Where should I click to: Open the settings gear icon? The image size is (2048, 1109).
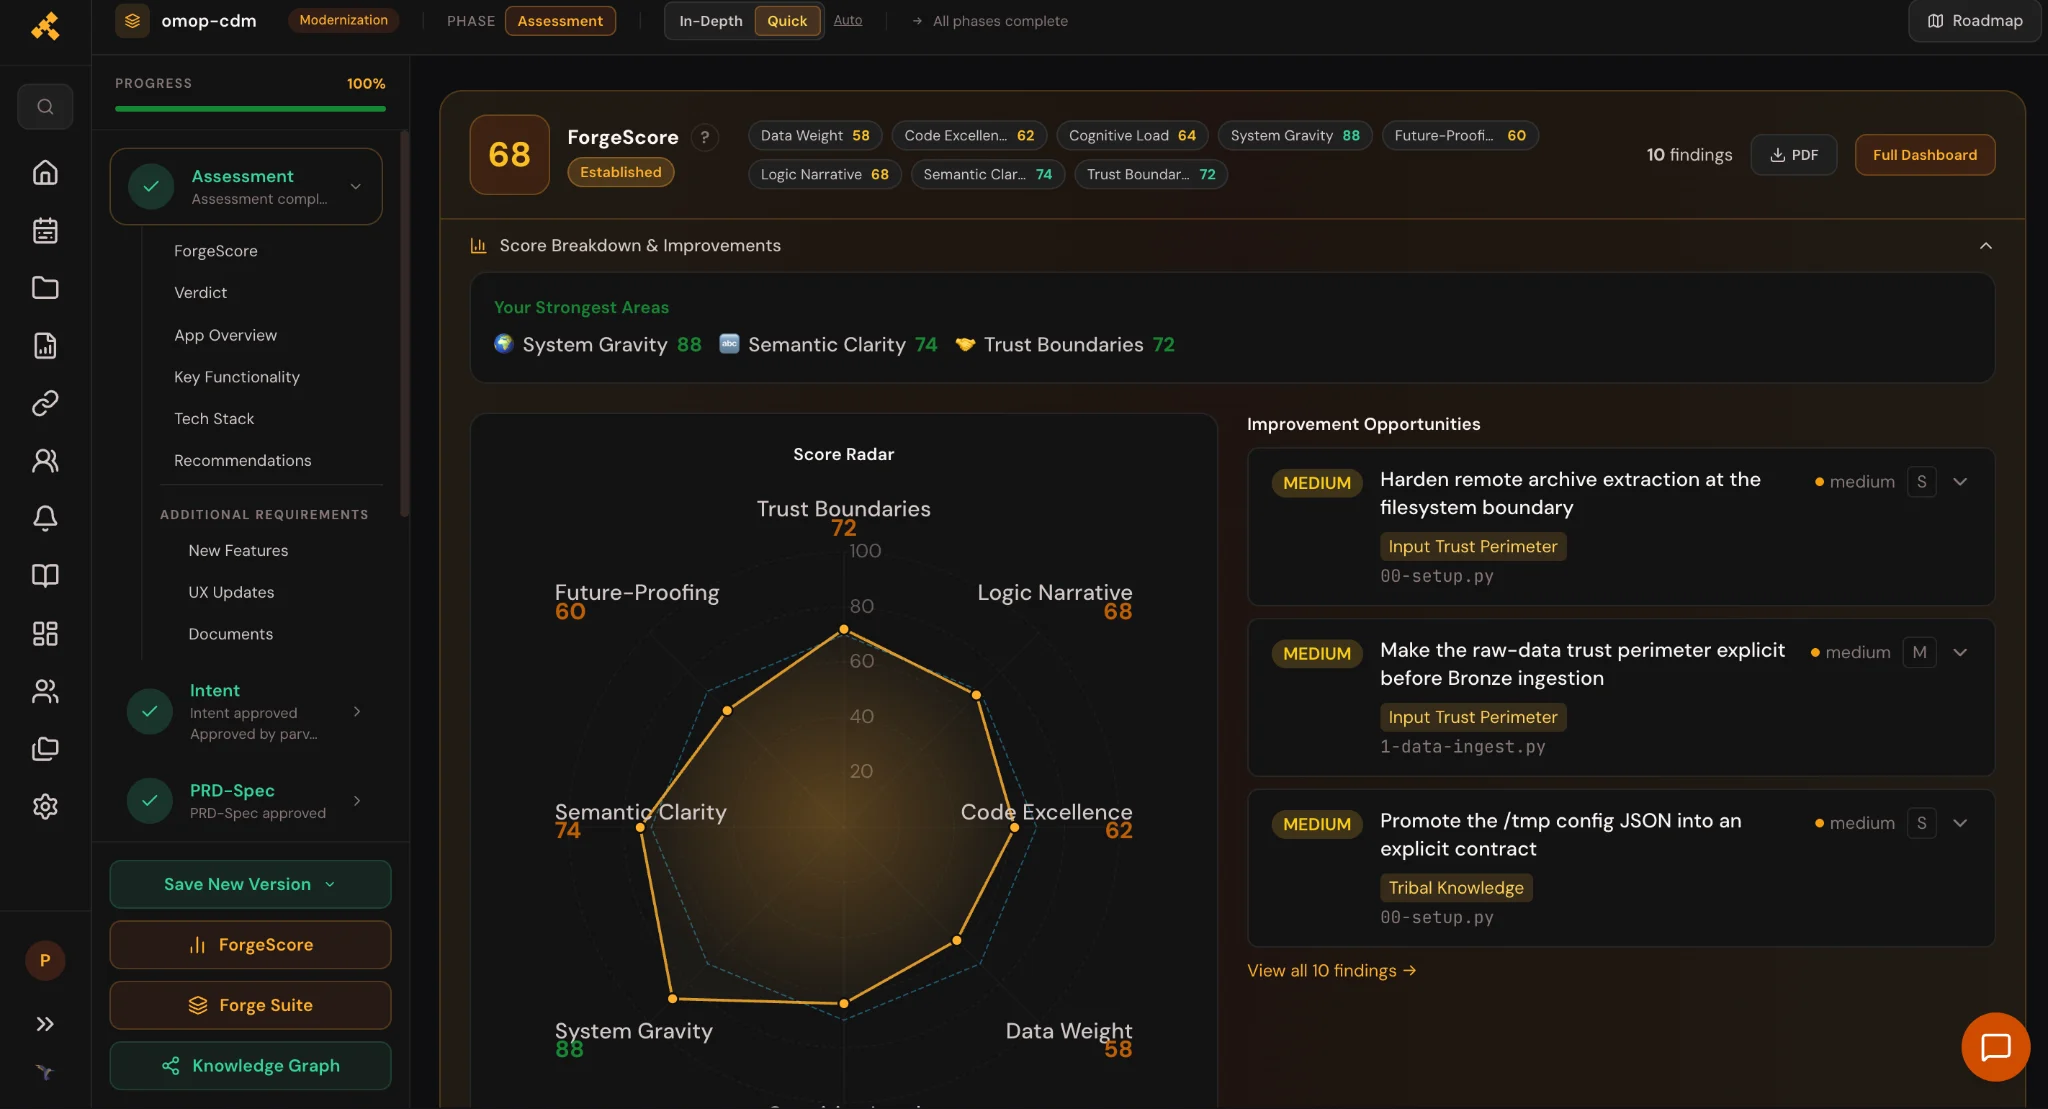click(x=45, y=806)
